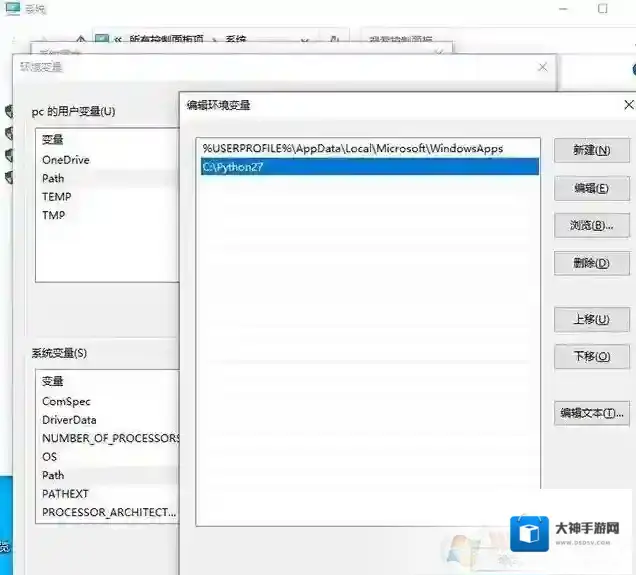Image resolution: width=636 pixels, height=575 pixels.
Task: Move entry down with 下移(O)
Action: [592, 356]
